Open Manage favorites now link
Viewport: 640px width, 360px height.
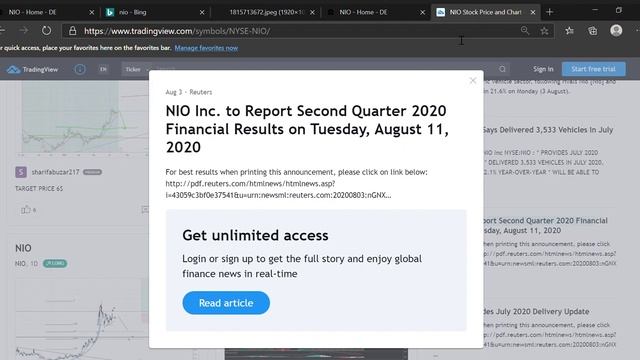coord(206,48)
